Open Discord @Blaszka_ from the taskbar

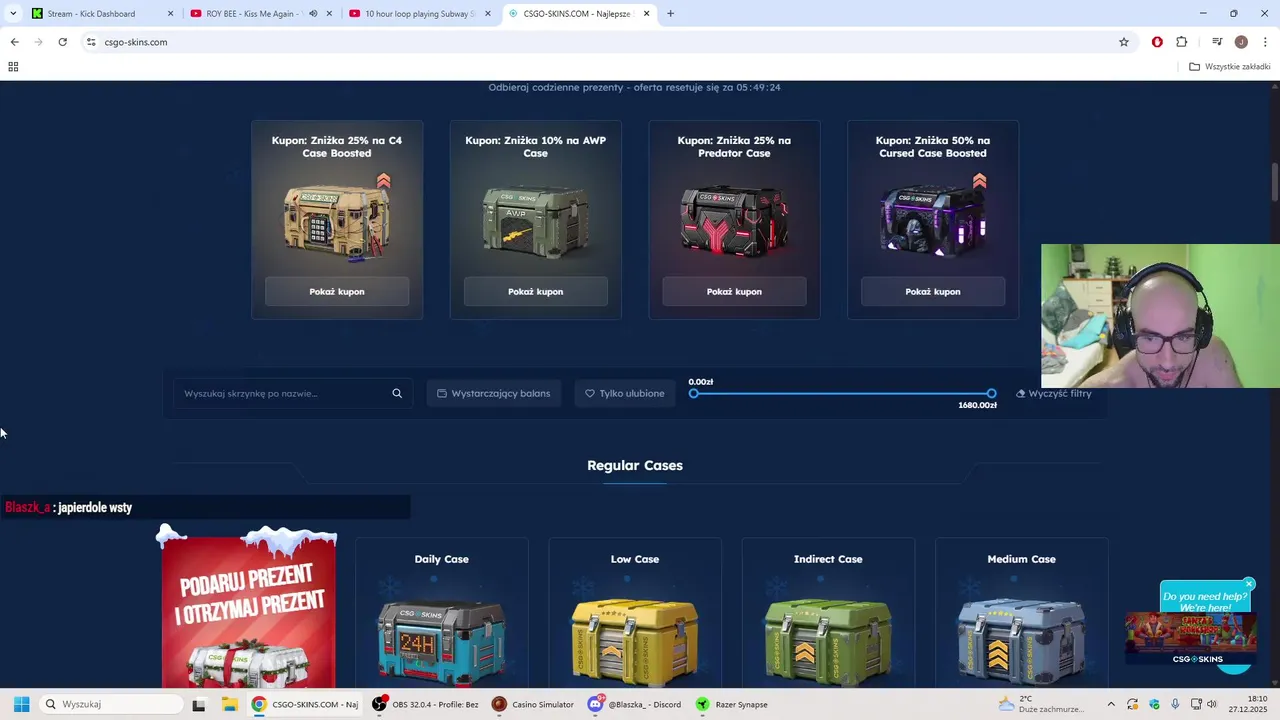[x=635, y=704]
